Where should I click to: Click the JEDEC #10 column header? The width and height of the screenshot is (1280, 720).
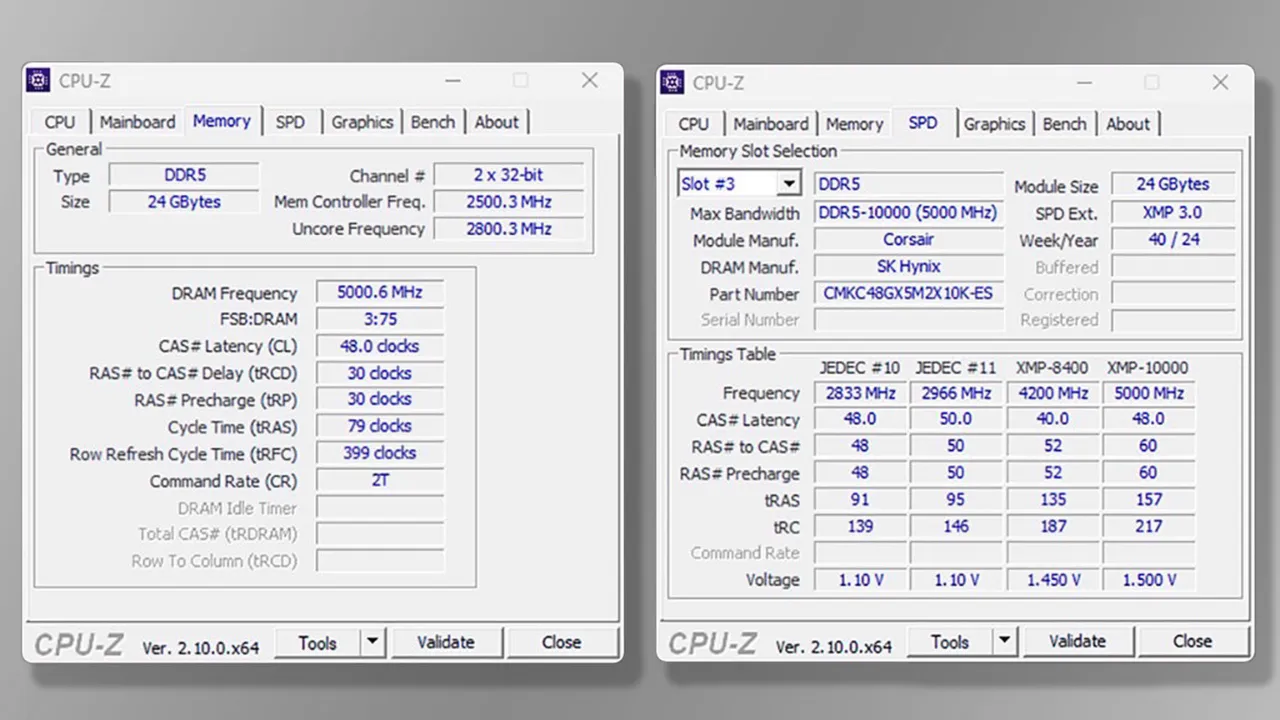tap(860, 367)
